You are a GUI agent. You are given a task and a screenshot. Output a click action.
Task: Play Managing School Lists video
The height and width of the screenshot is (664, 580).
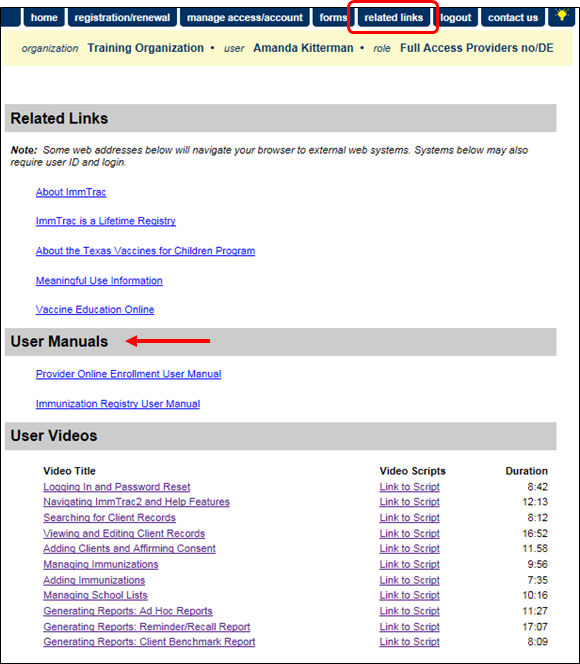(x=95, y=595)
